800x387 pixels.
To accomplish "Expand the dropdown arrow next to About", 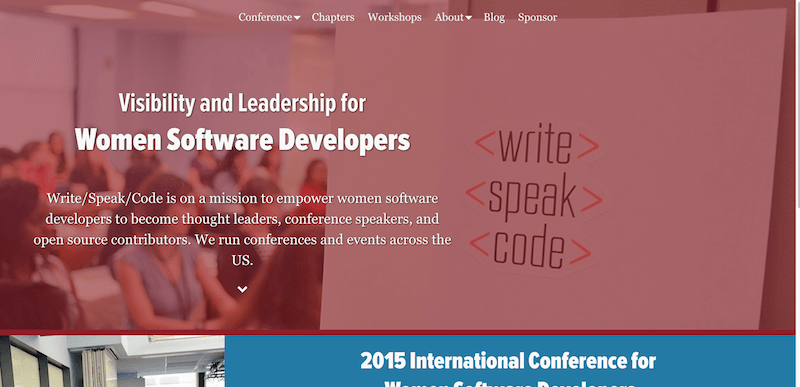I will tap(468, 18).
